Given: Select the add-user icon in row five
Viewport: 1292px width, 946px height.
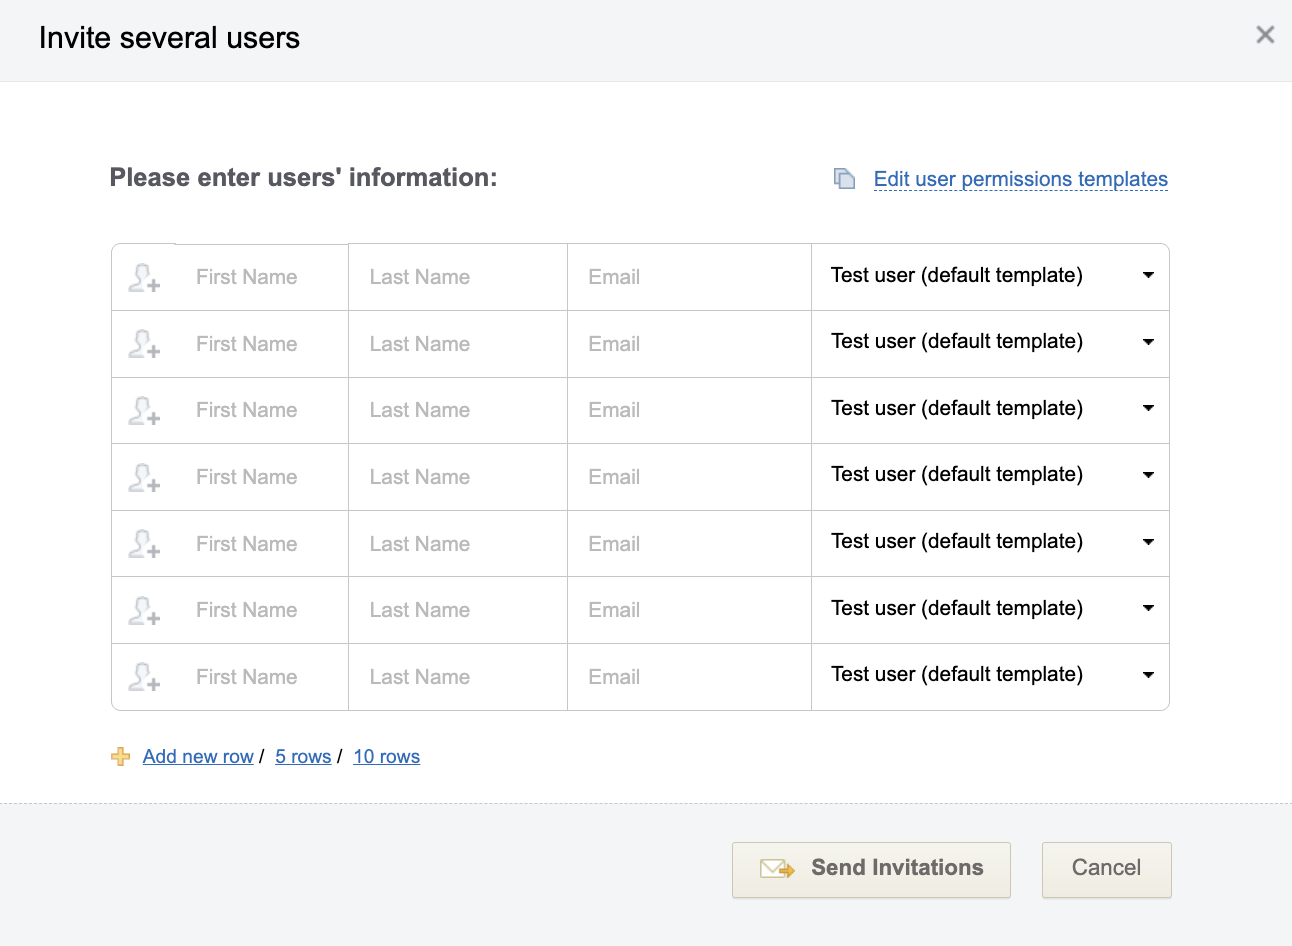Looking at the screenshot, I should (x=144, y=543).
